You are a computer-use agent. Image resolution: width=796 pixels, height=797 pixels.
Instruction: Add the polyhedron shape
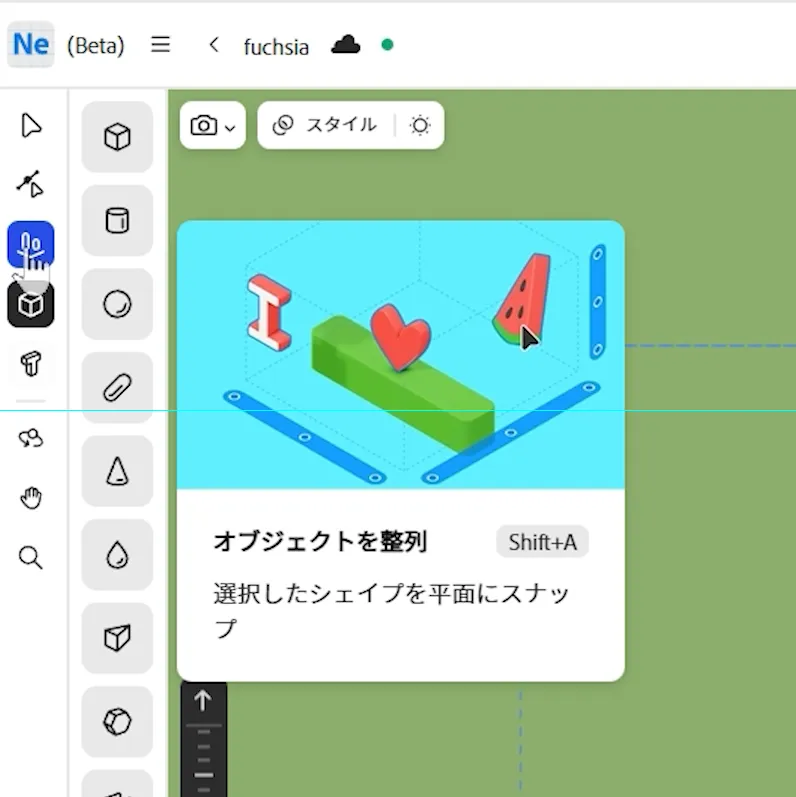coord(117,722)
